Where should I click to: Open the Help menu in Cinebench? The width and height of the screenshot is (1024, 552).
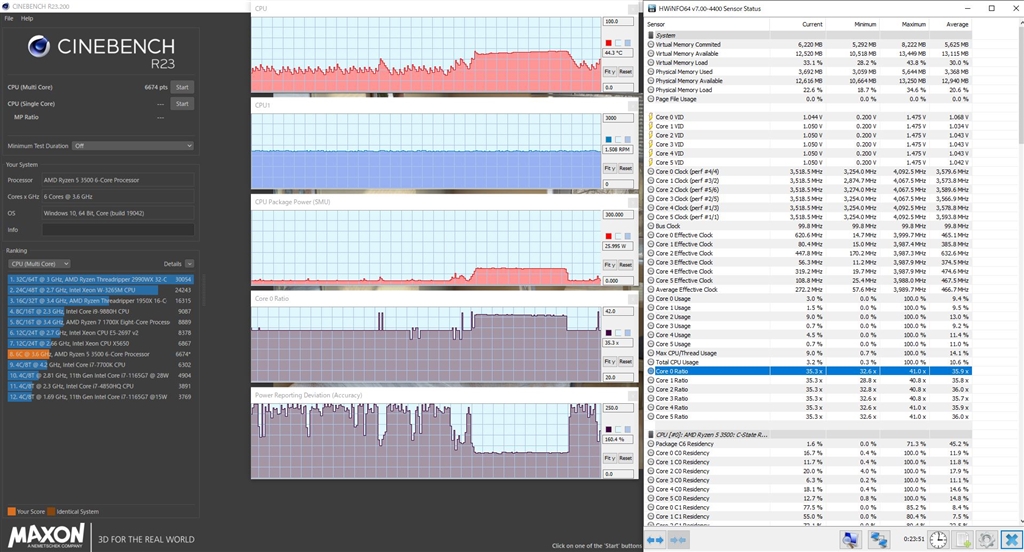[x=27, y=18]
